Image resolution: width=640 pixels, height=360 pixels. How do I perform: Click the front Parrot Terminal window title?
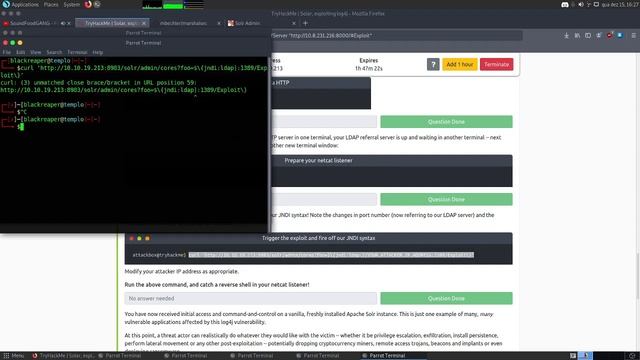pos(143,43)
